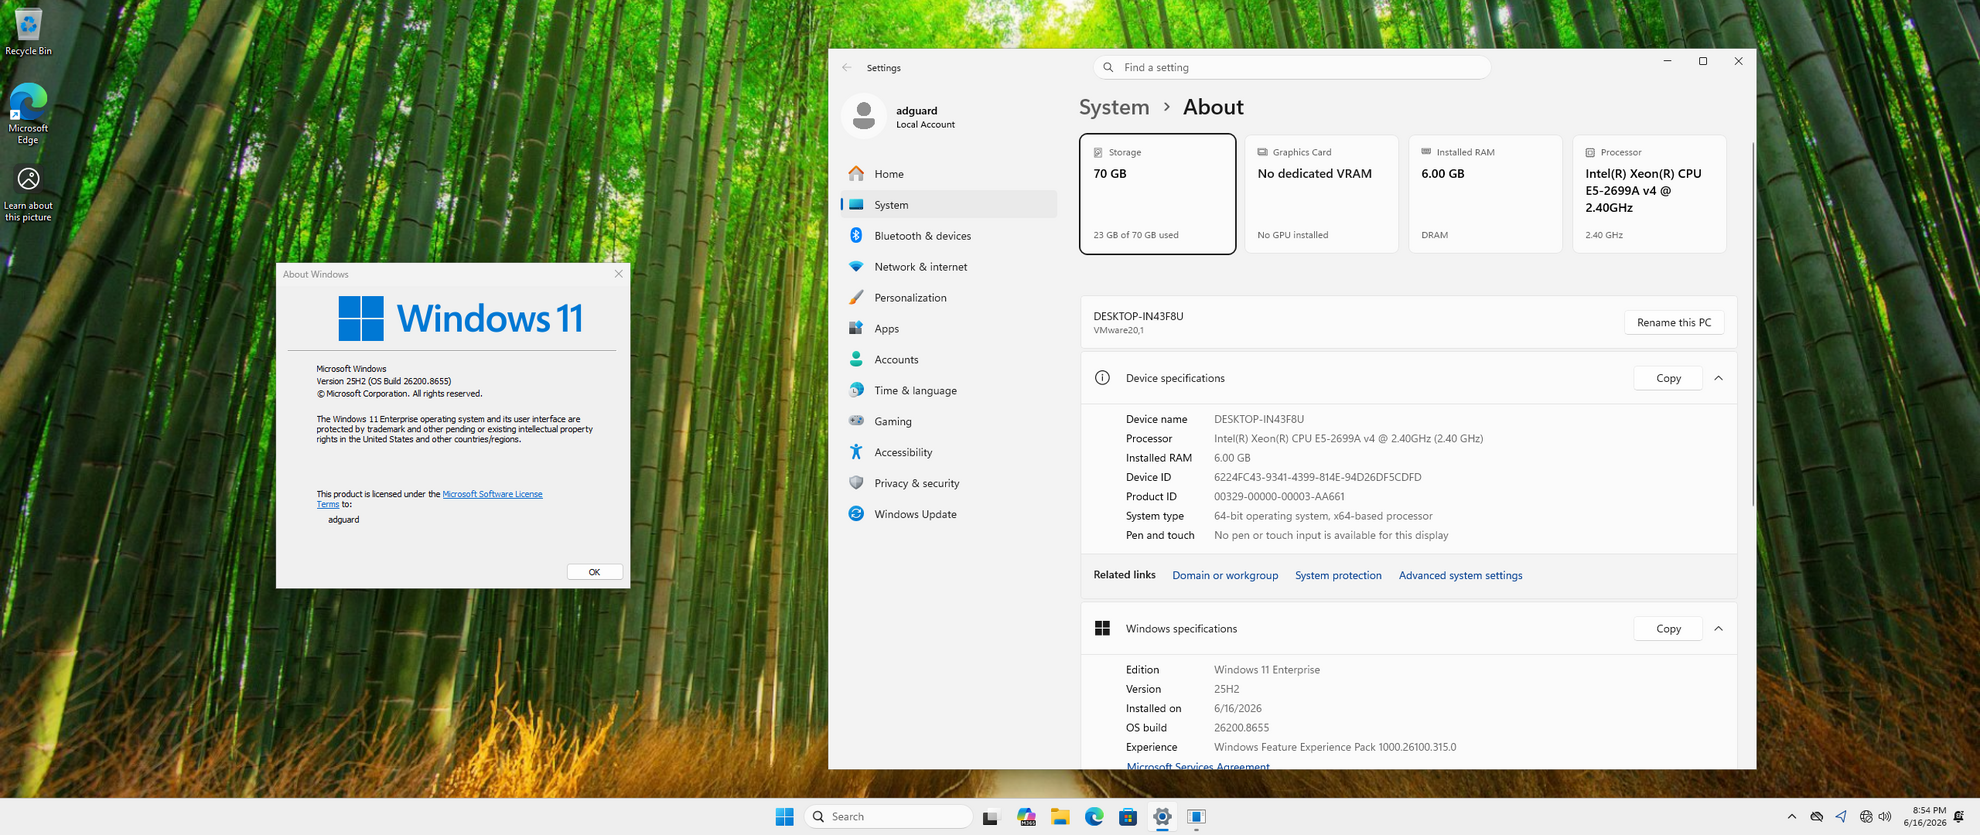Open Accessibility settings
The height and width of the screenshot is (835, 1980).
[948, 453]
